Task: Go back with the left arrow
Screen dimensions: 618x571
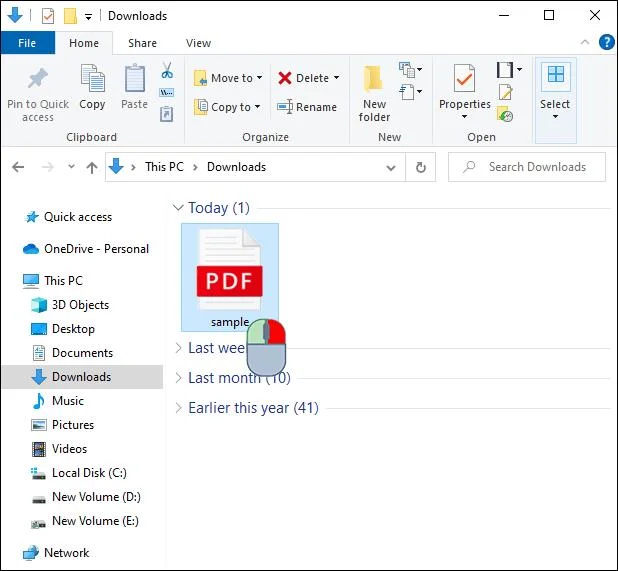Action: [18, 167]
